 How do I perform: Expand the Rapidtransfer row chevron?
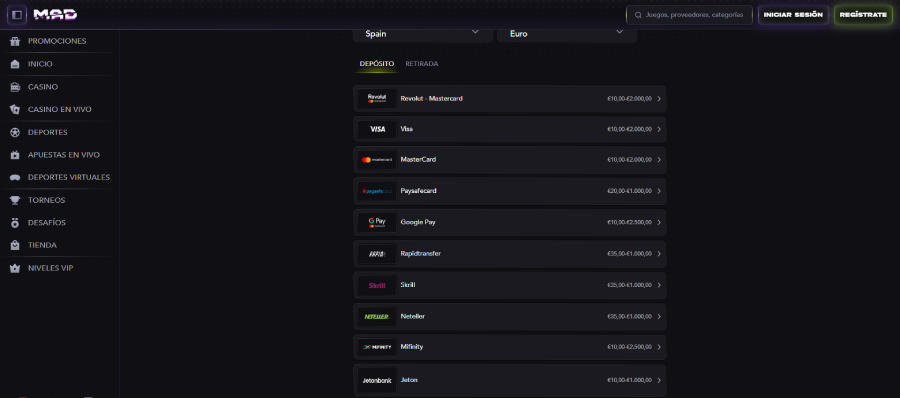click(x=659, y=254)
